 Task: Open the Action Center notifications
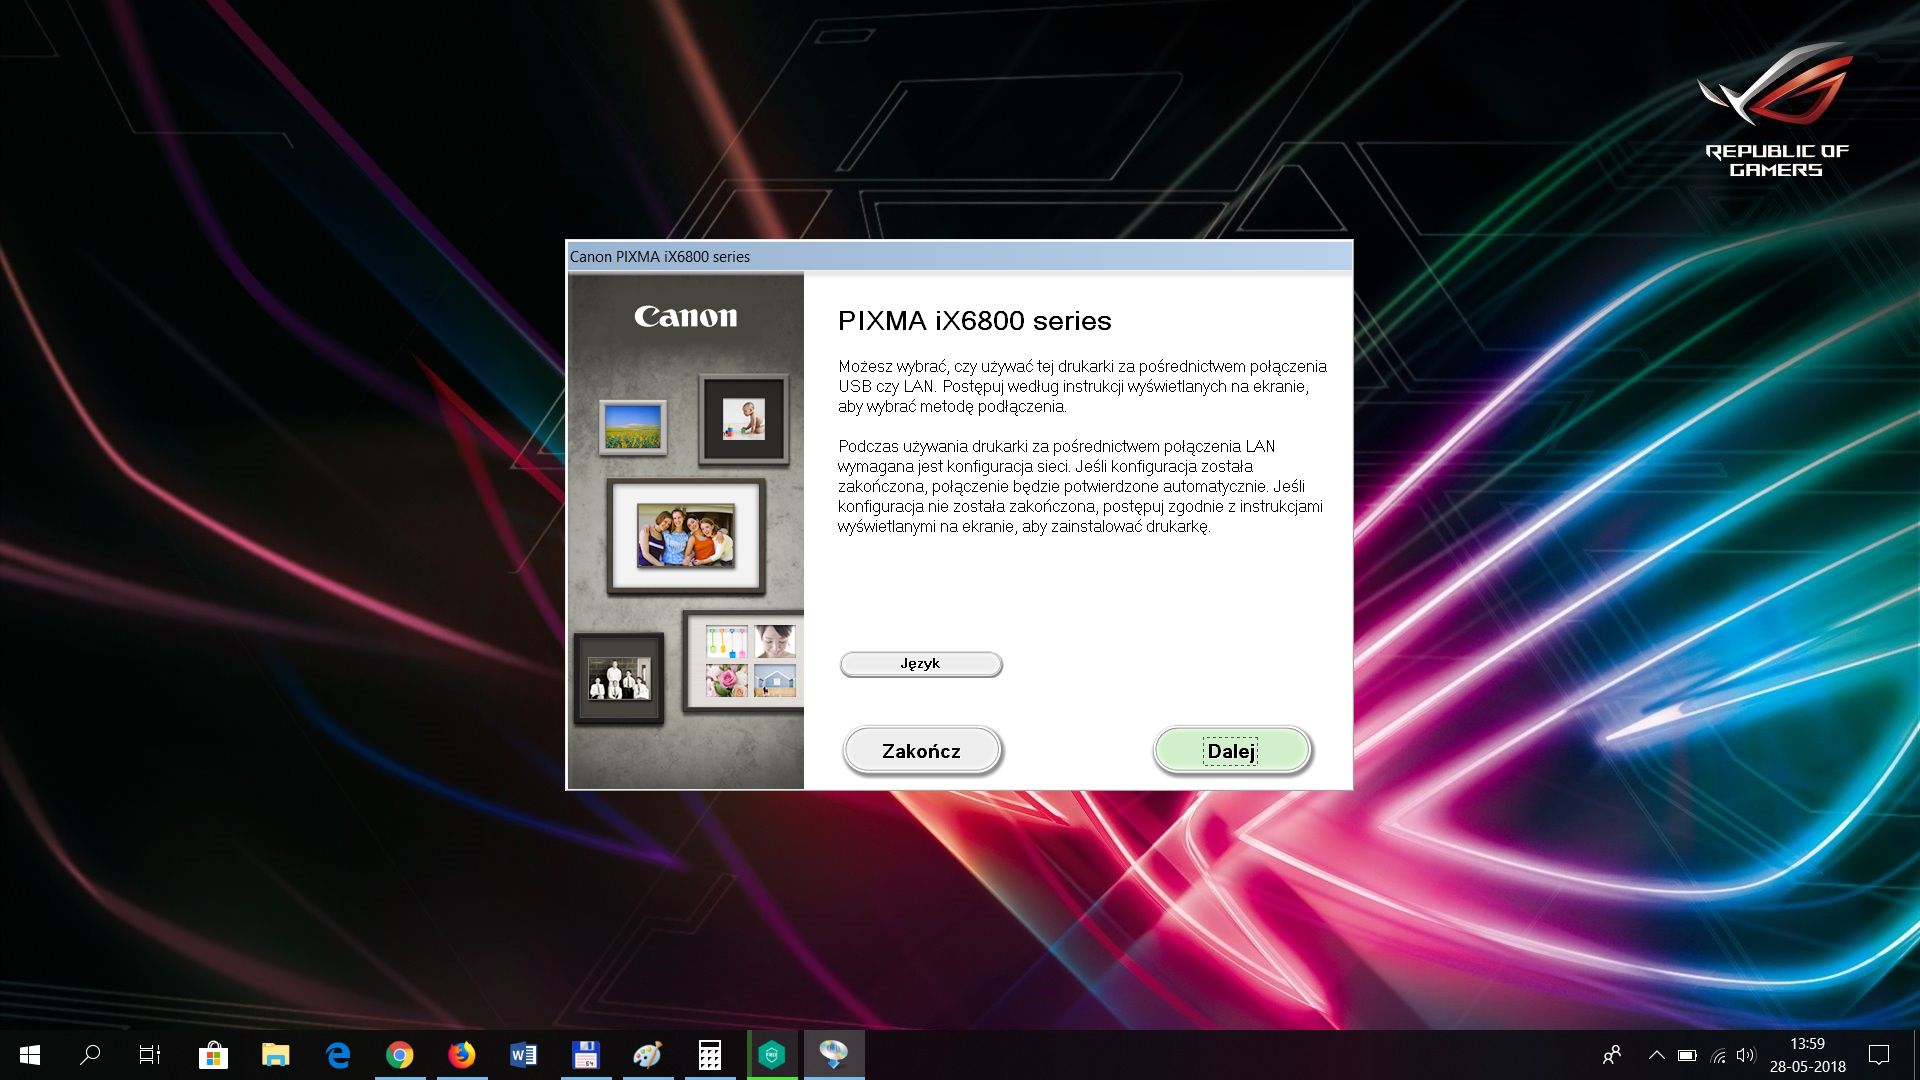click(x=1879, y=1055)
